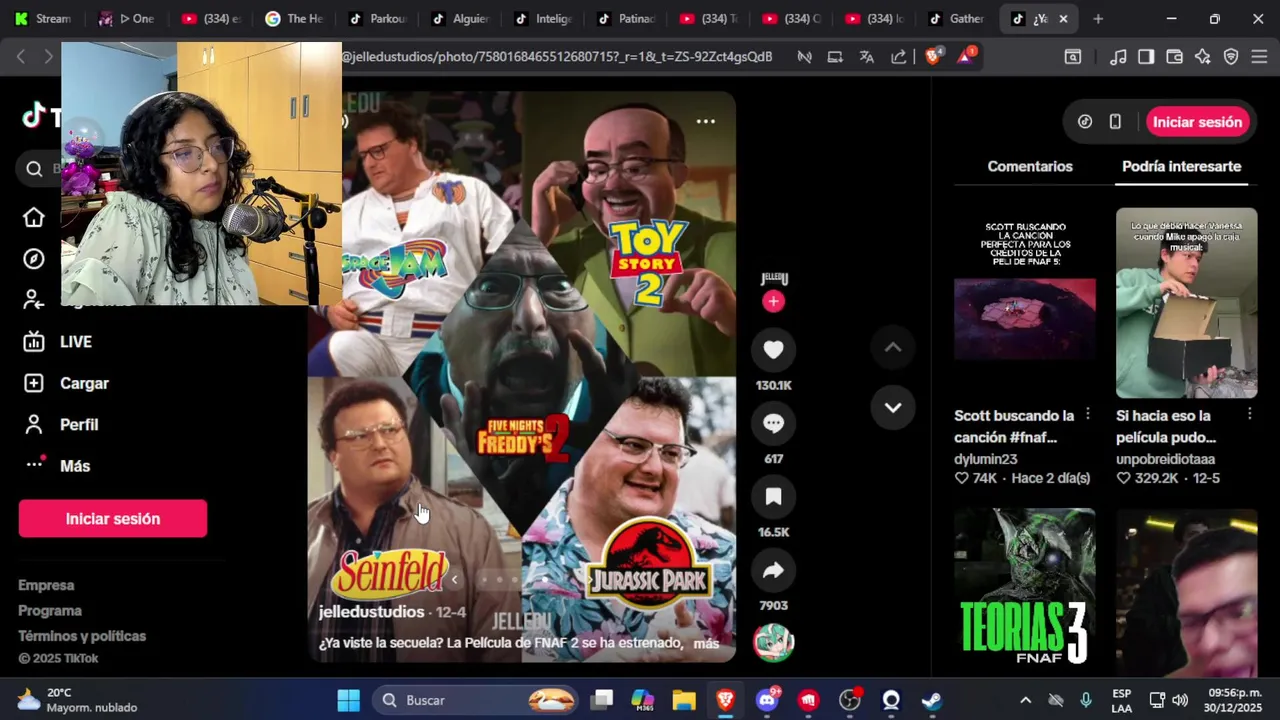Screen dimensions: 1280x720
Task: Open the Explore compass icon in the sidebar
Action: coord(34,259)
